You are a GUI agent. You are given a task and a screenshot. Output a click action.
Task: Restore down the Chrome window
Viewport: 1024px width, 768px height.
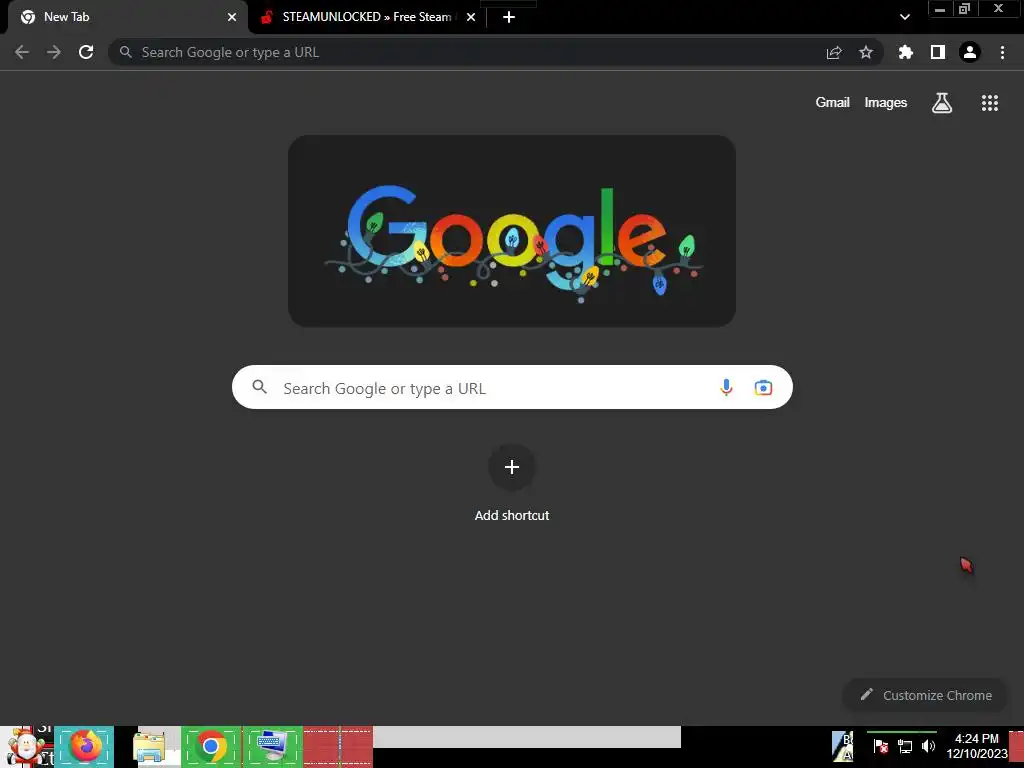coord(965,9)
